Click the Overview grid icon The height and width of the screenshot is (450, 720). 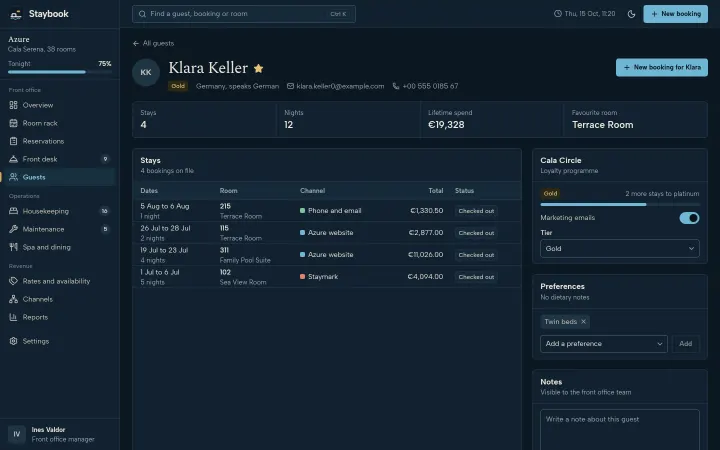tap(13, 105)
